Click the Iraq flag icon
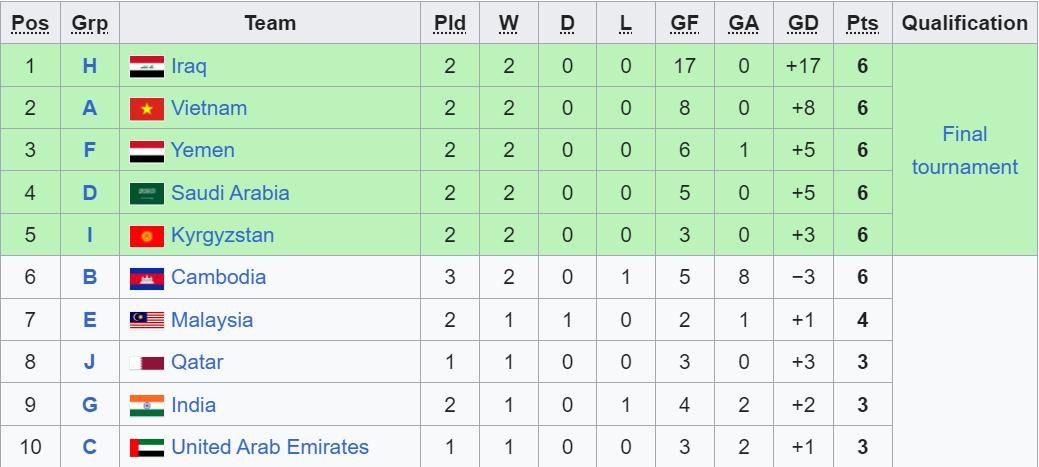Image resolution: width=1039 pixels, height=467 pixels. coord(147,67)
